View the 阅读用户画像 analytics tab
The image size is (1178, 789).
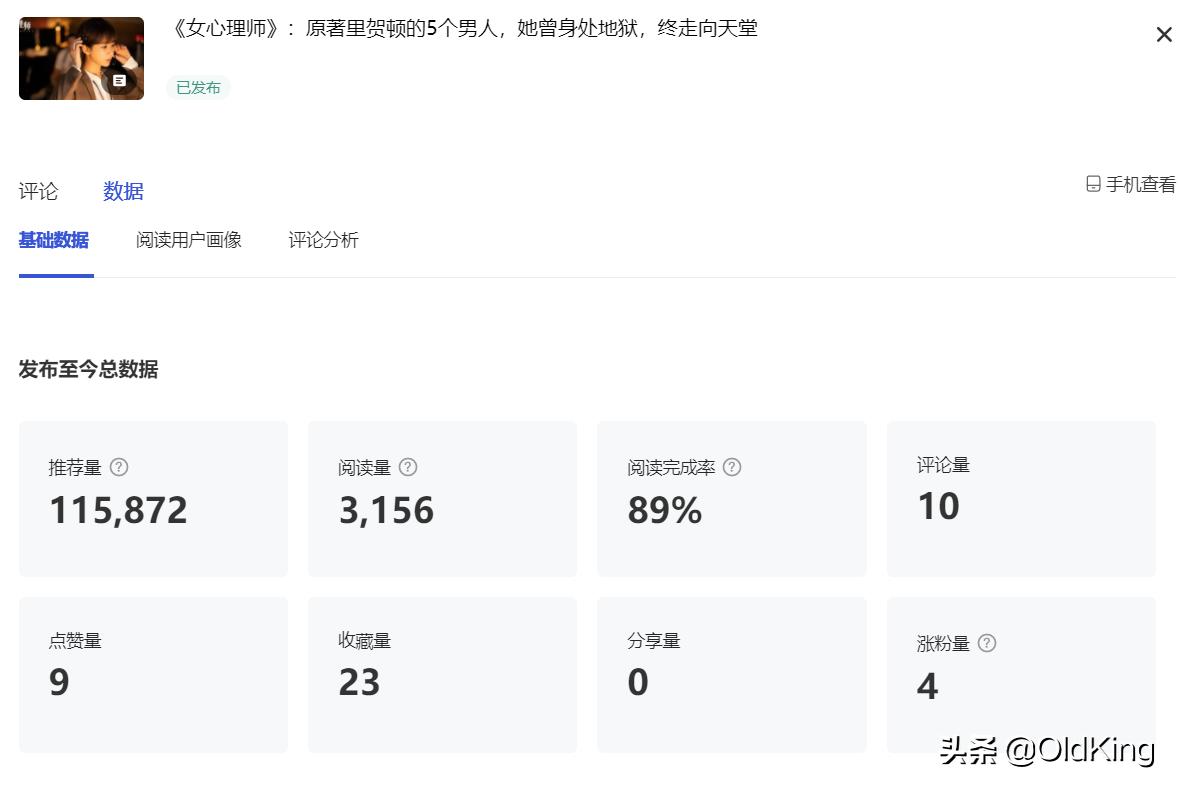tap(188, 240)
